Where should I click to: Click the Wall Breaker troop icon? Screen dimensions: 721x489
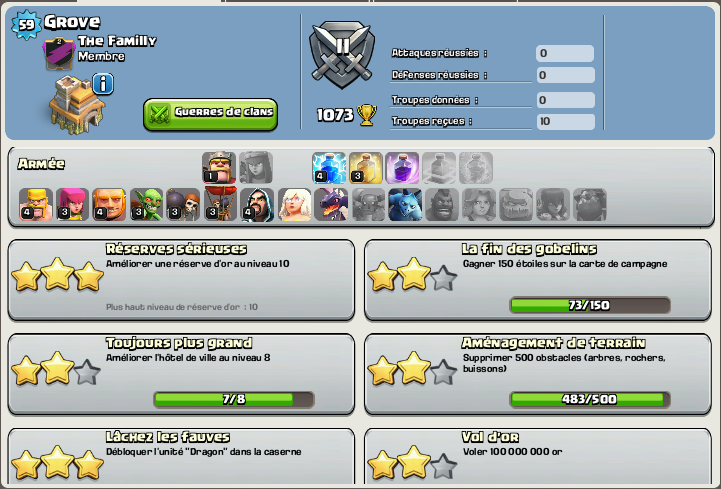click(x=183, y=204)
